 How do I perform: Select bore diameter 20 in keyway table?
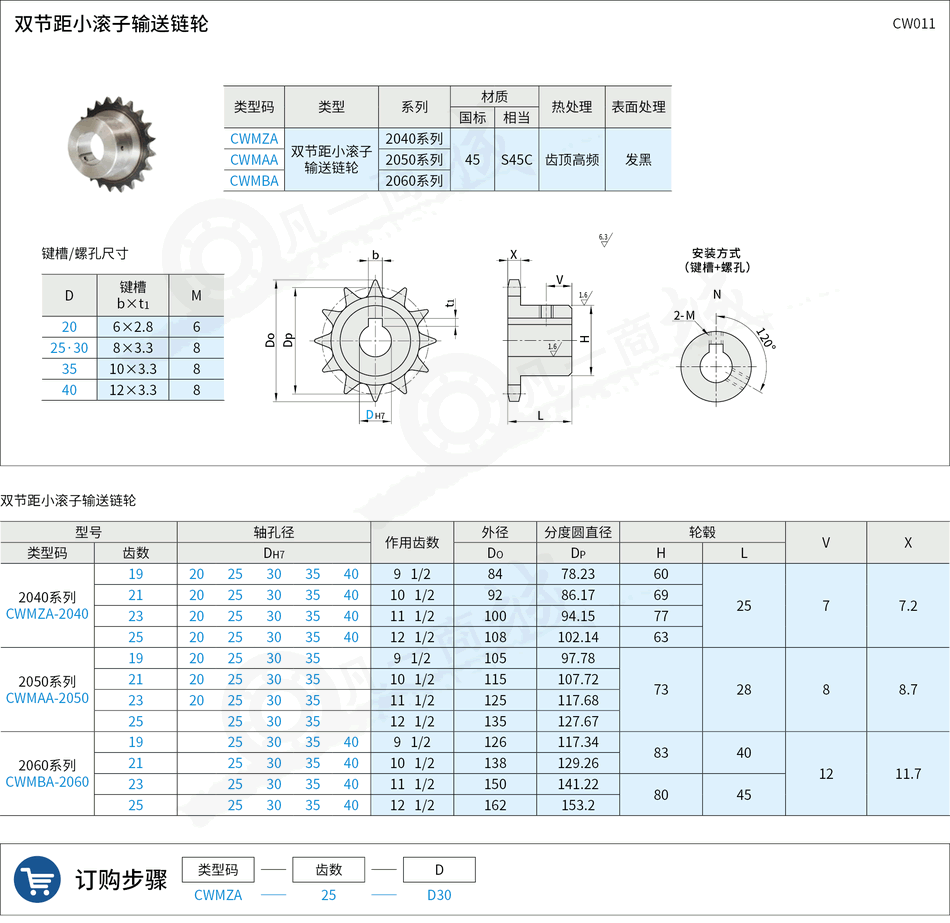[x=69, y=327]
